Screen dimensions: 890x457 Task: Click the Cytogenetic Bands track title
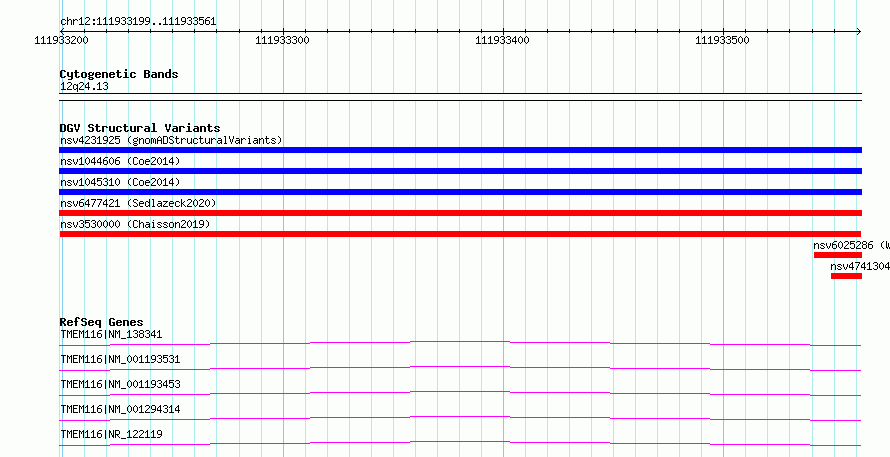[x=119, y=74]
